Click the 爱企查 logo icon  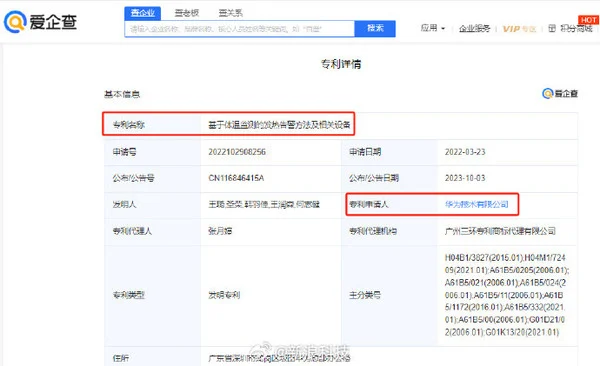15,21
